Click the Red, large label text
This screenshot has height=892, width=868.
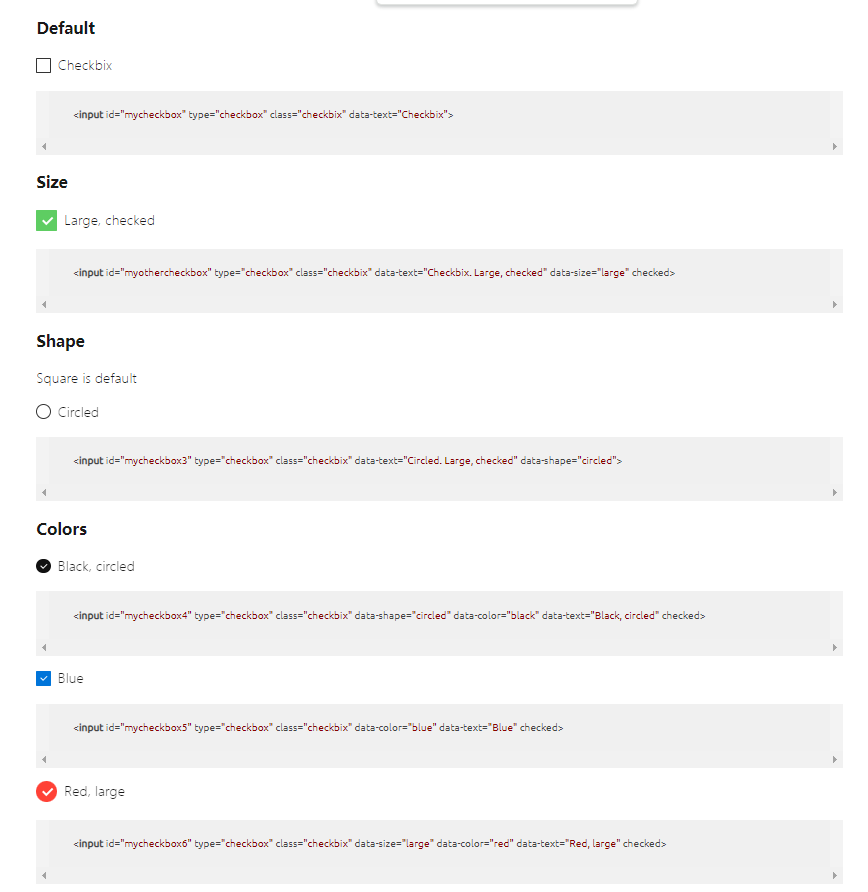94,792
